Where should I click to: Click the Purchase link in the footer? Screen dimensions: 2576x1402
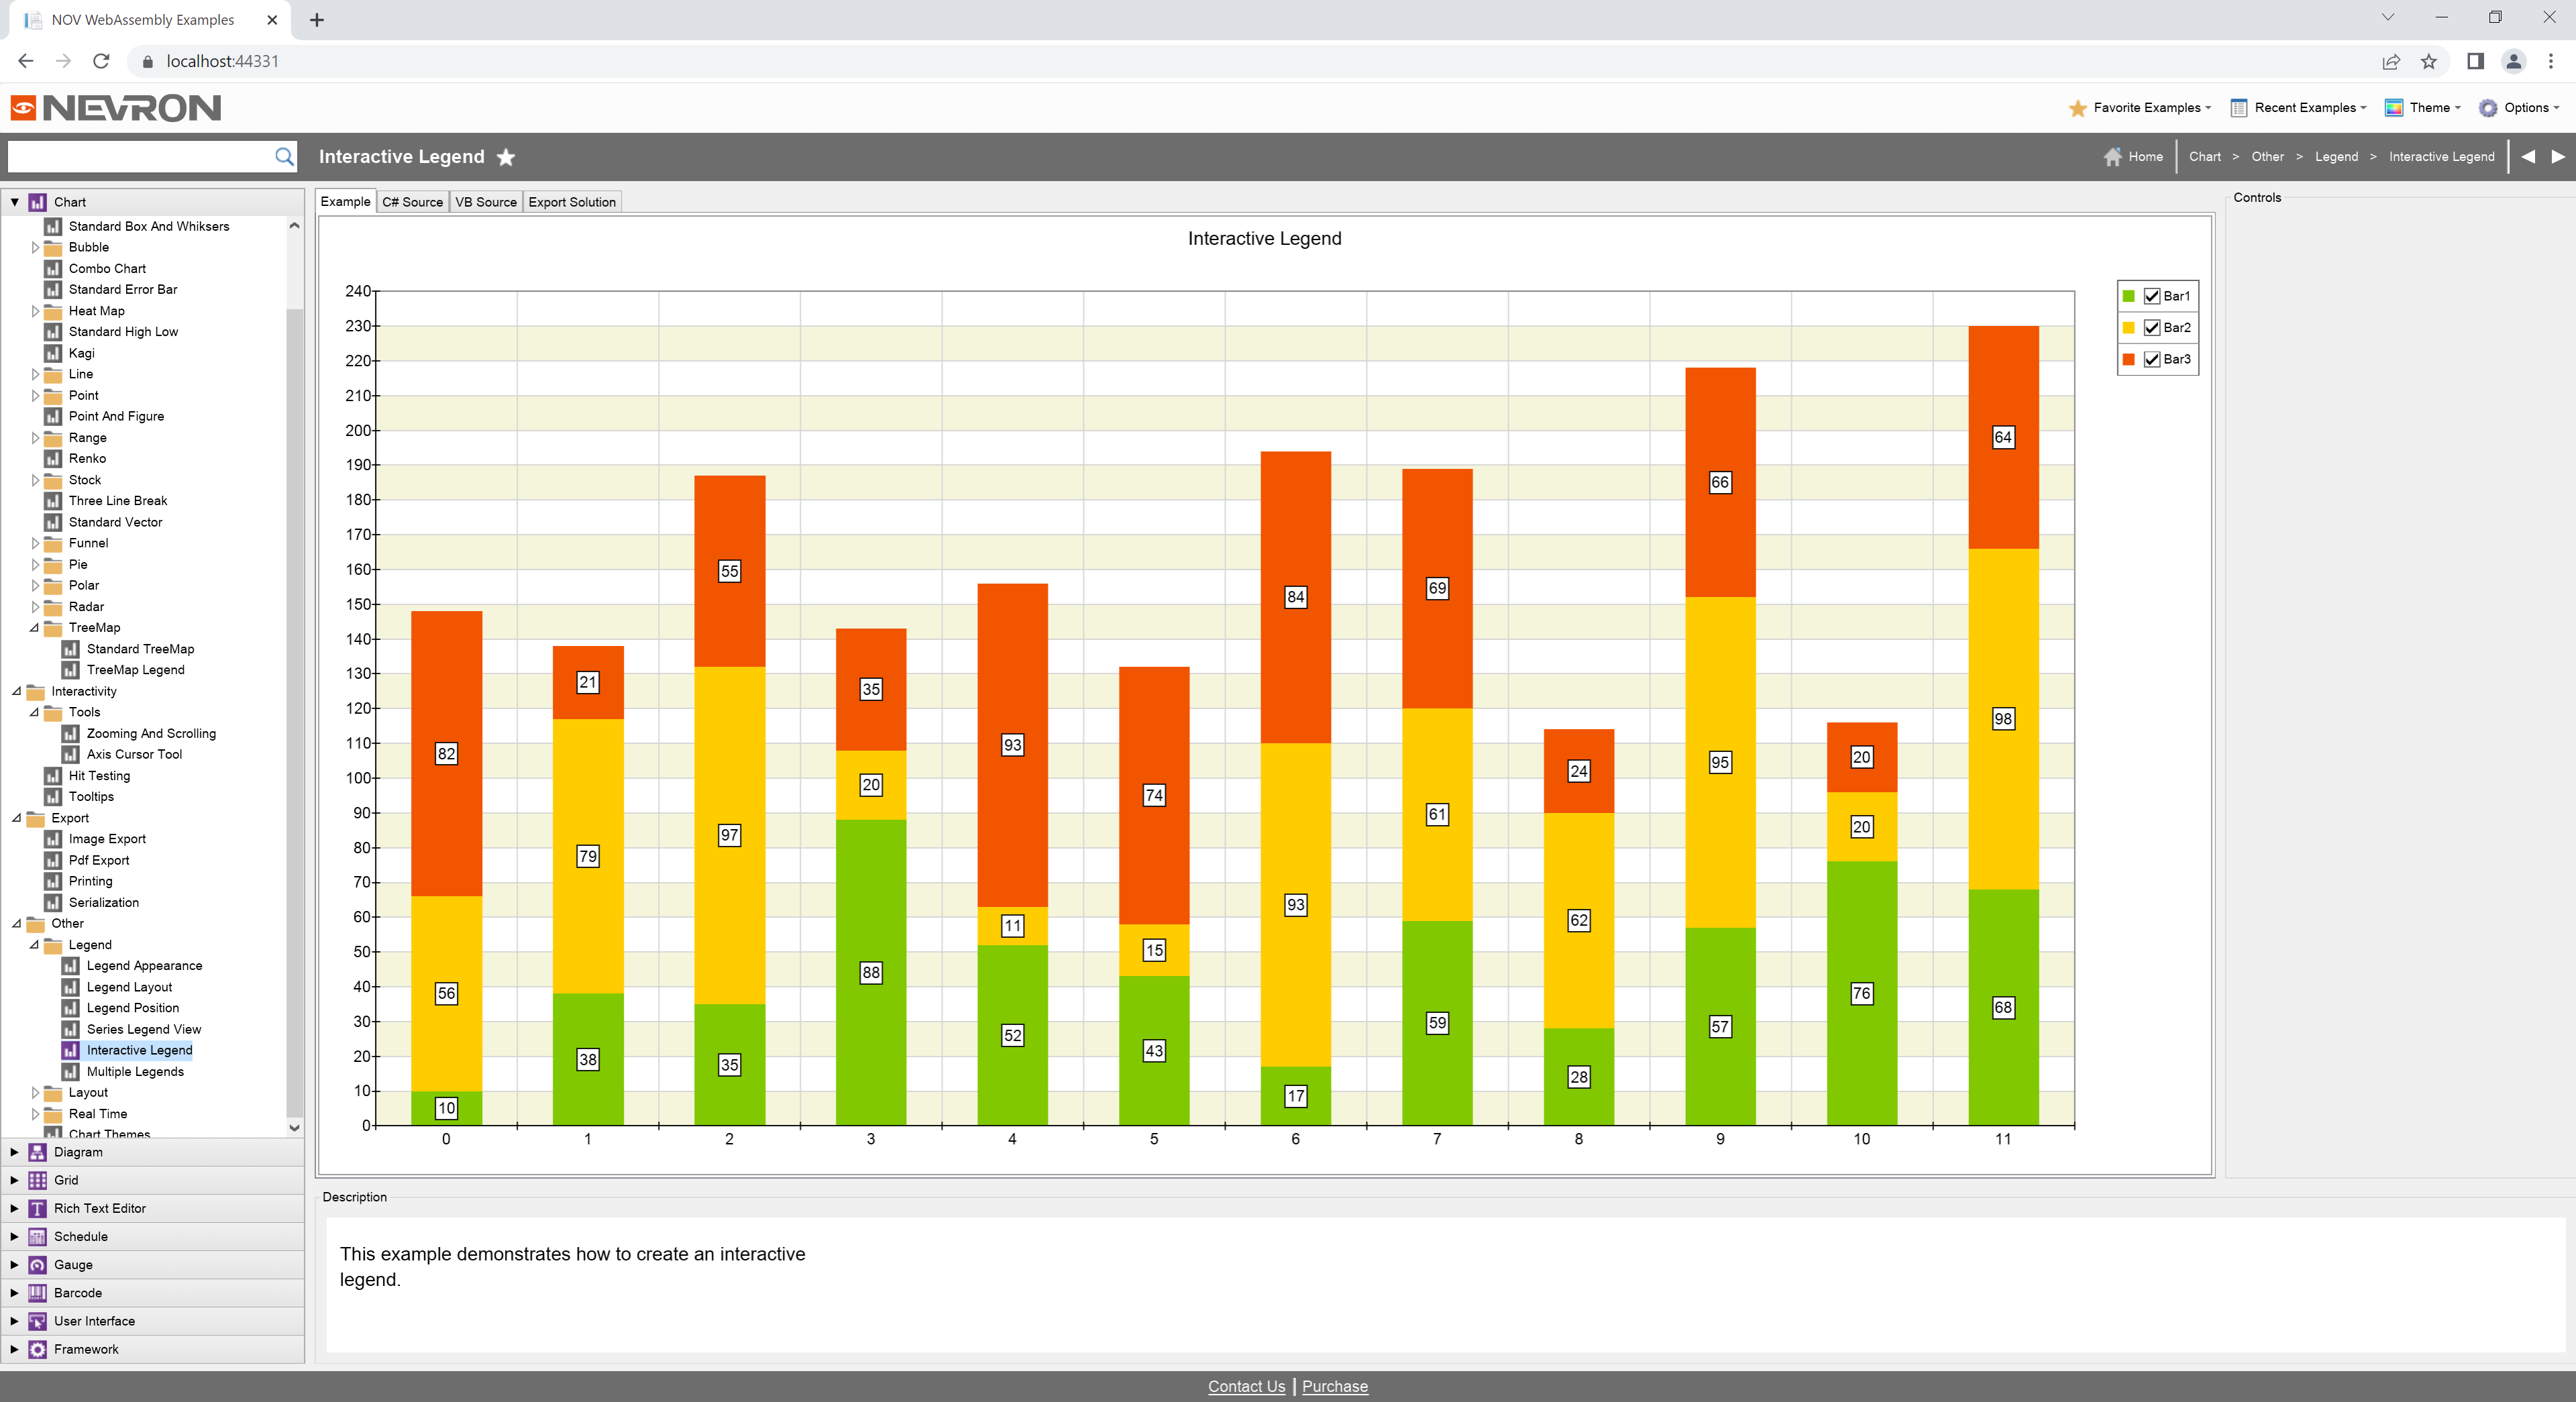click(x=1334, y=1386)
